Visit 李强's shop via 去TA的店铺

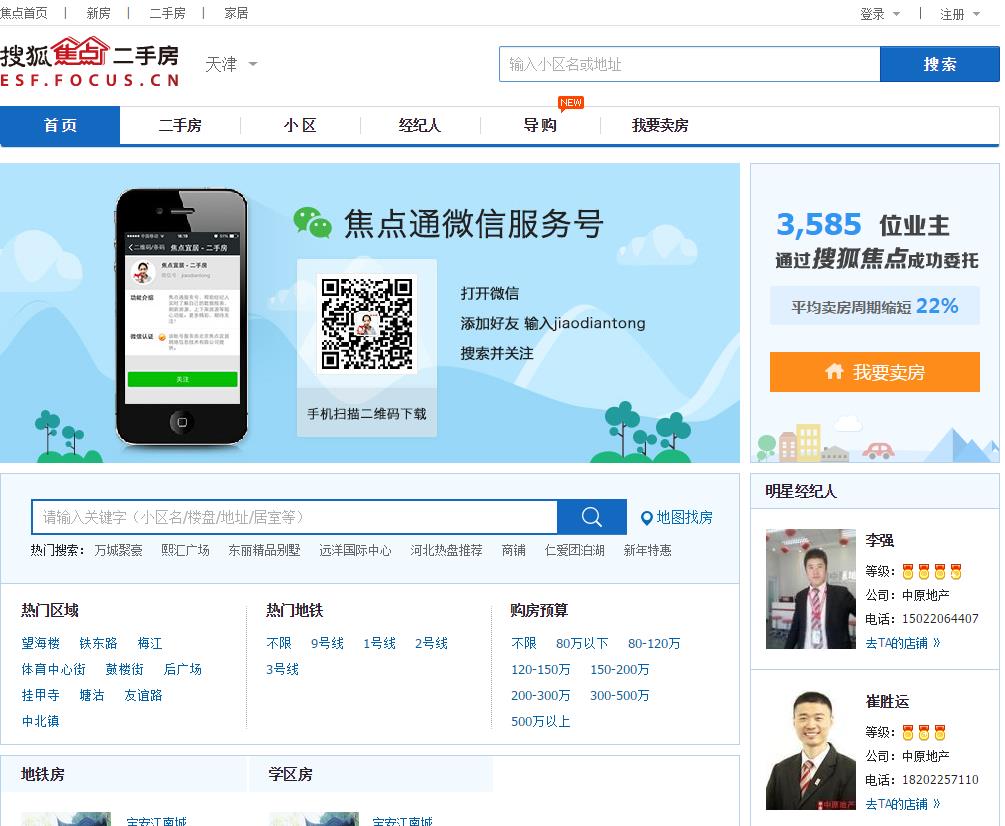902,643
